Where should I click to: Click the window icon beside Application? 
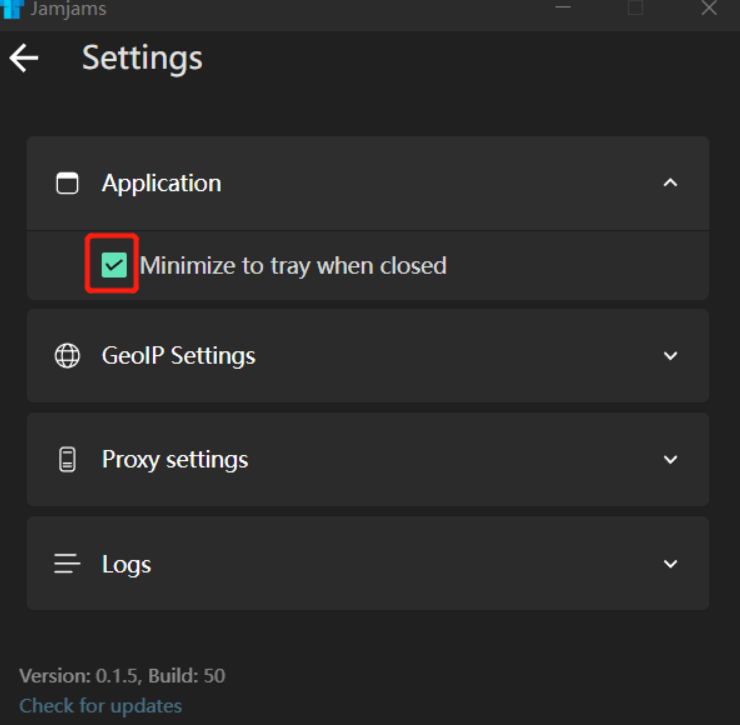(x=67, y=183)
